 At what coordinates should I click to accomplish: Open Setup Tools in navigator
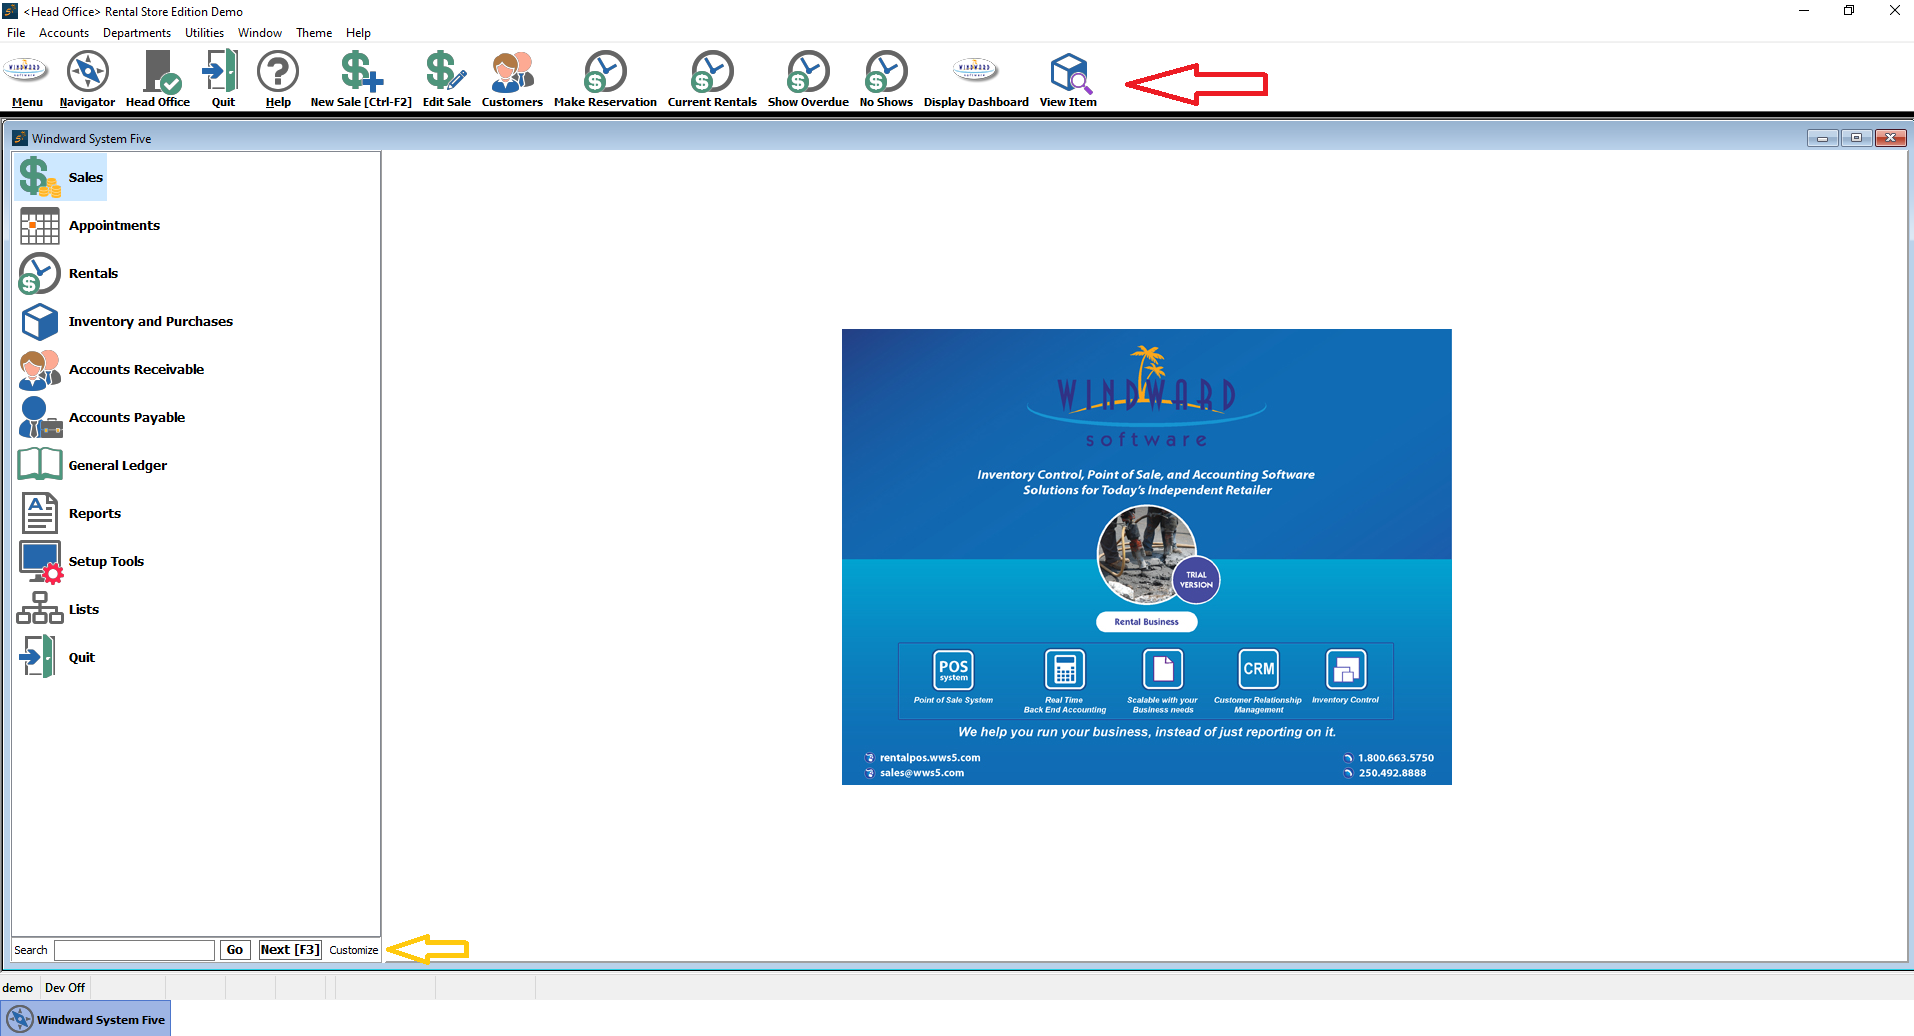tap(81, 562)
